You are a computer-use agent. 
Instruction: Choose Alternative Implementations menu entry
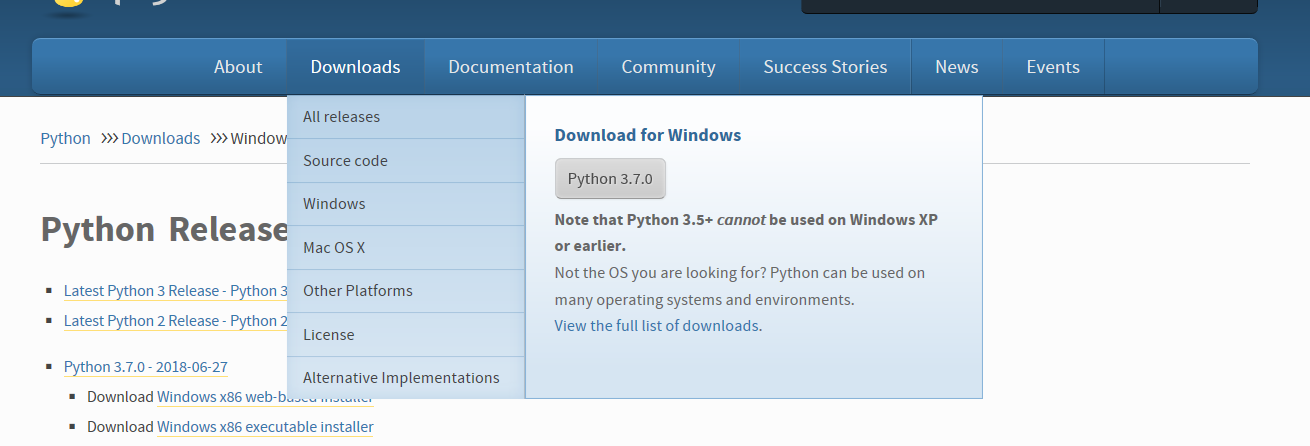[x=401, y=378]
